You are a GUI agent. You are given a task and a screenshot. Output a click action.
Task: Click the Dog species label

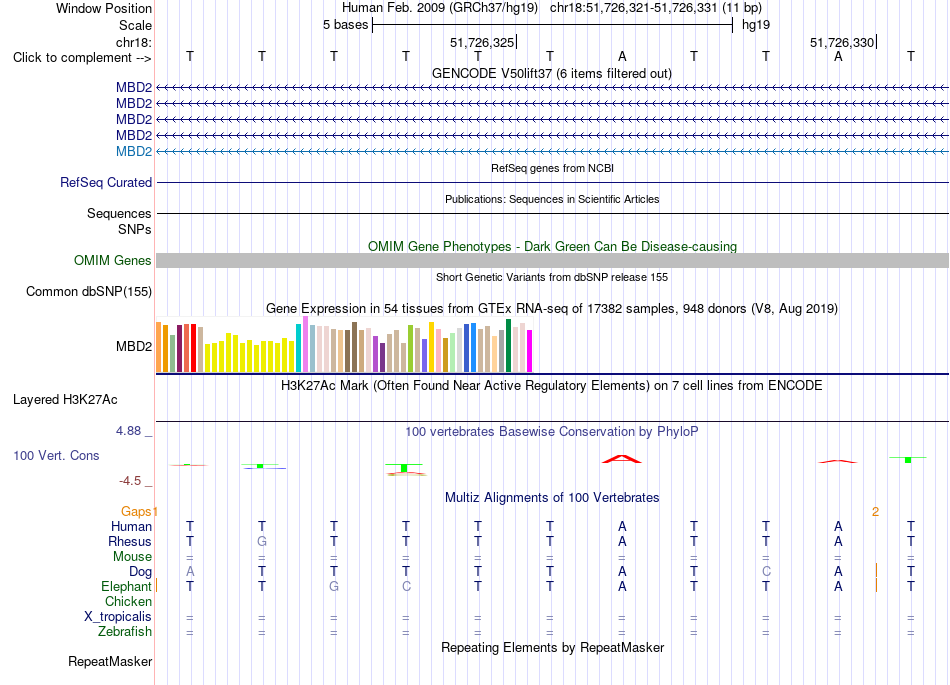[x=140, y=572]
